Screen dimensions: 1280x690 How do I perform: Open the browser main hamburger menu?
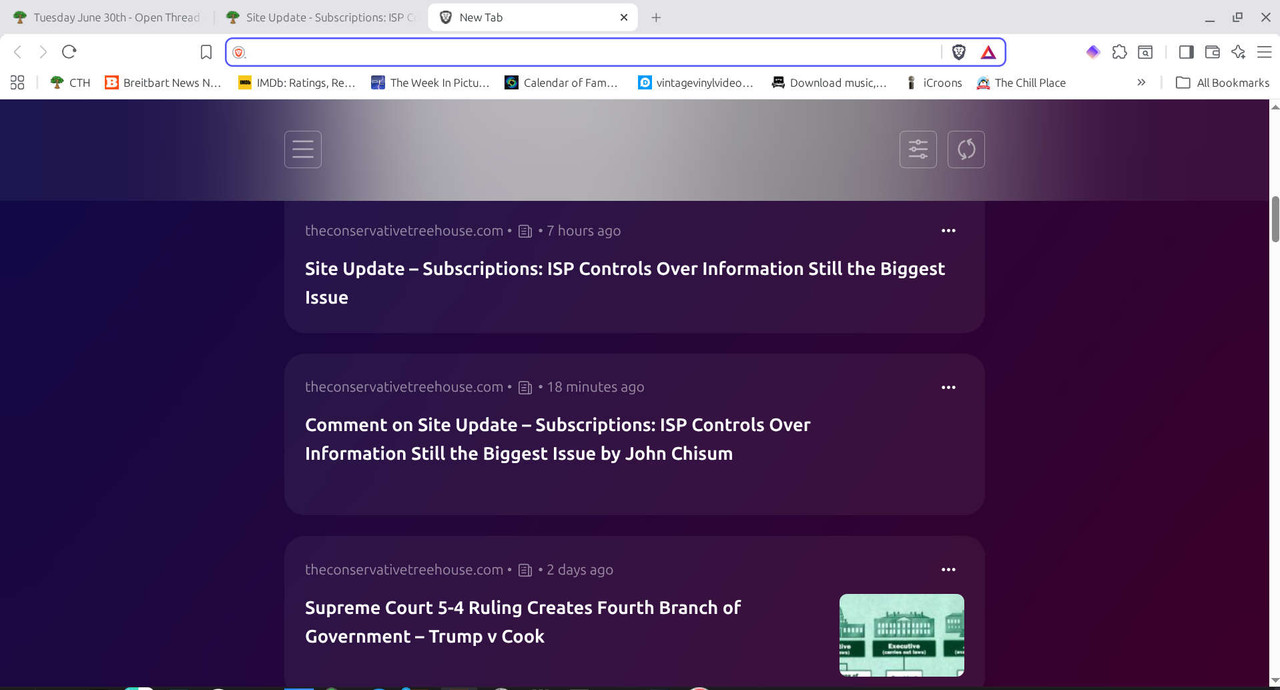1263,52
